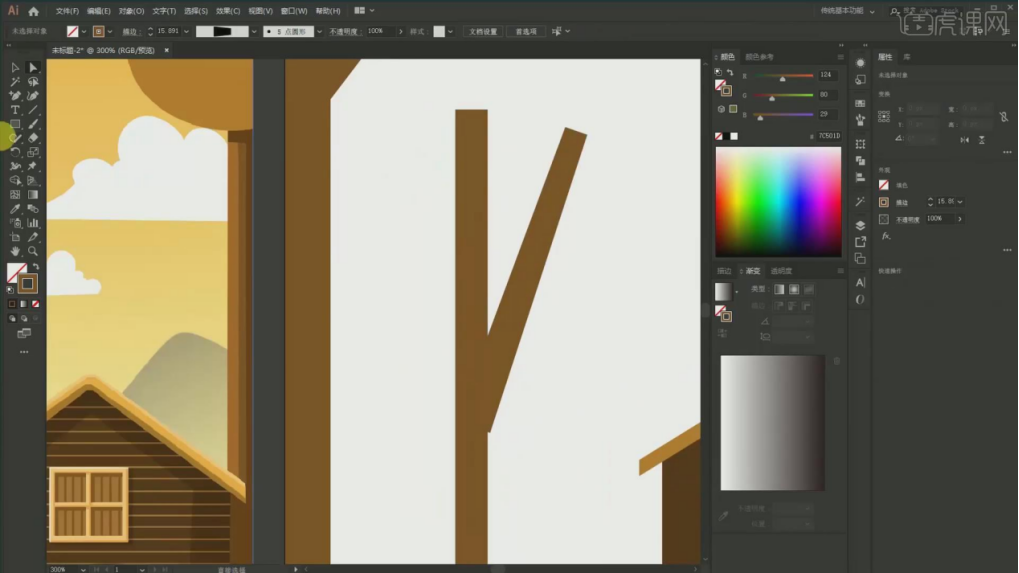Screen dimensions: 1019x573
Task: Switch to the 颜色参考 tab
Action: 759,57
